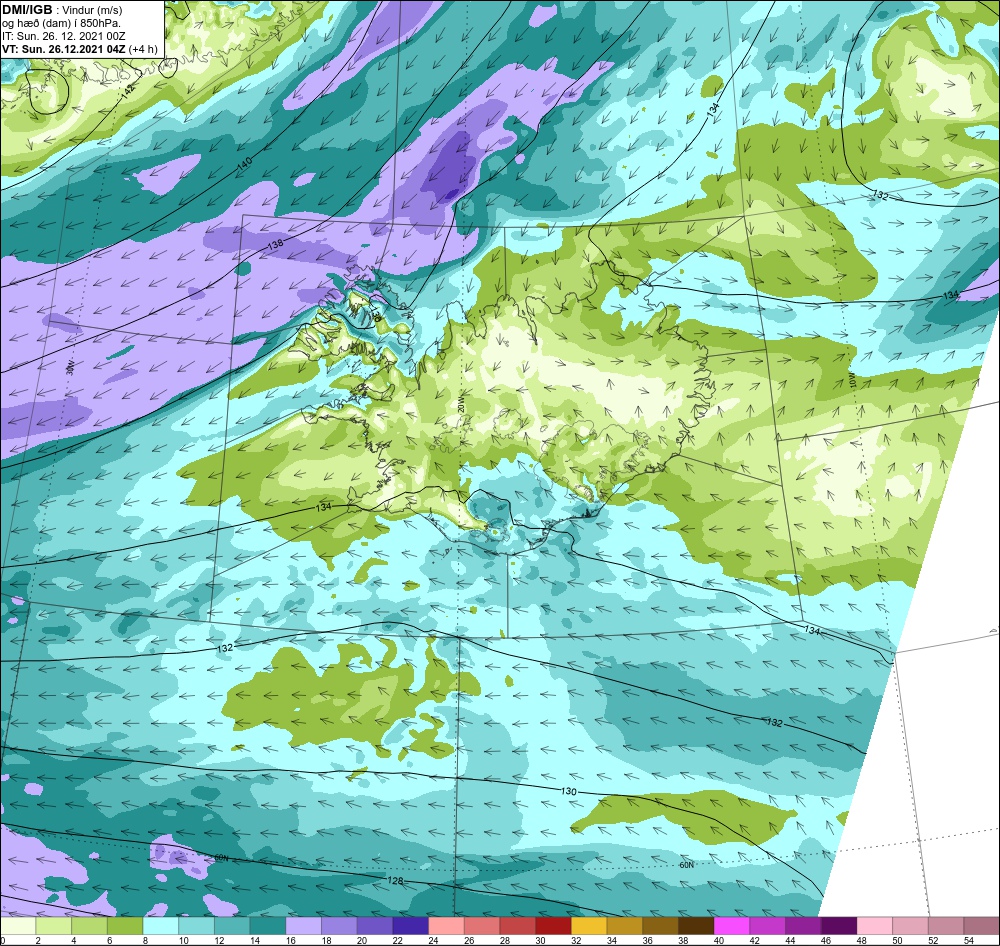1000x946 pixels.
Task: Click the '10W' longitude label
Action: (853, 381)
